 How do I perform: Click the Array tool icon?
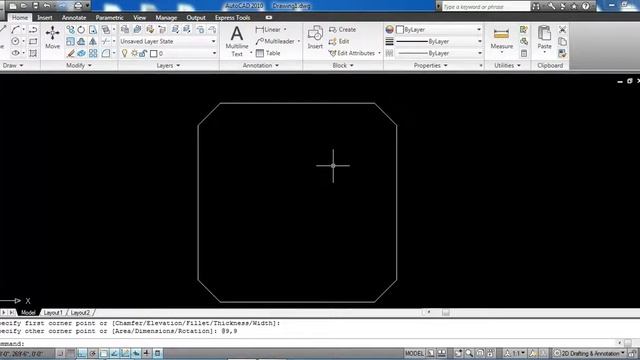click(93, 53)
